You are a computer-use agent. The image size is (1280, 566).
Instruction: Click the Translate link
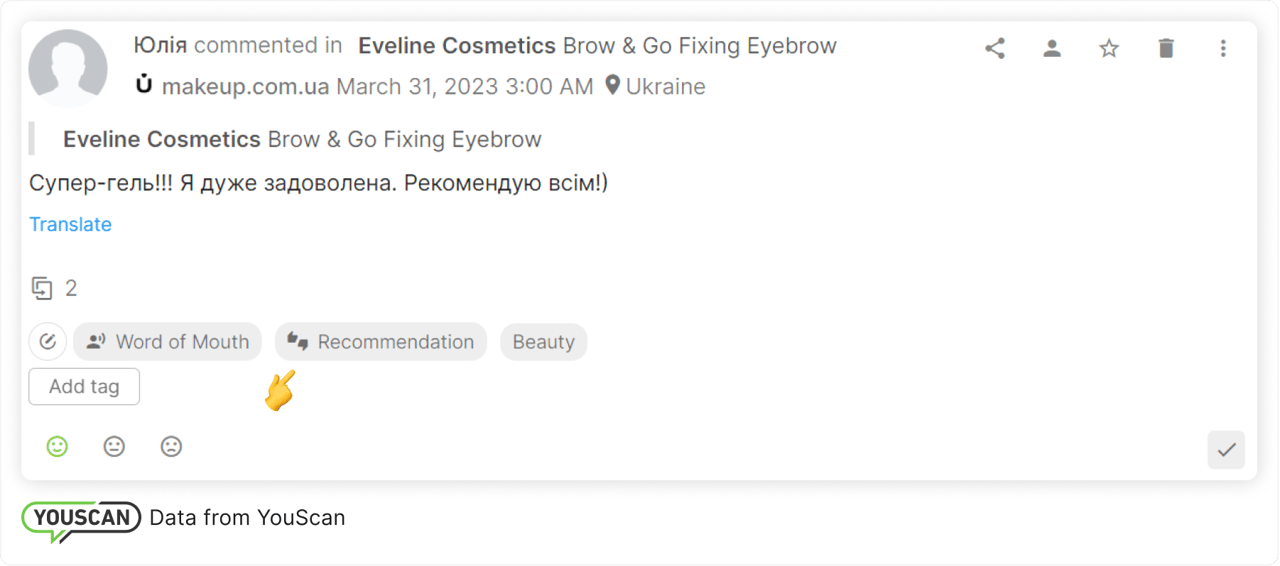pos(70,224)
